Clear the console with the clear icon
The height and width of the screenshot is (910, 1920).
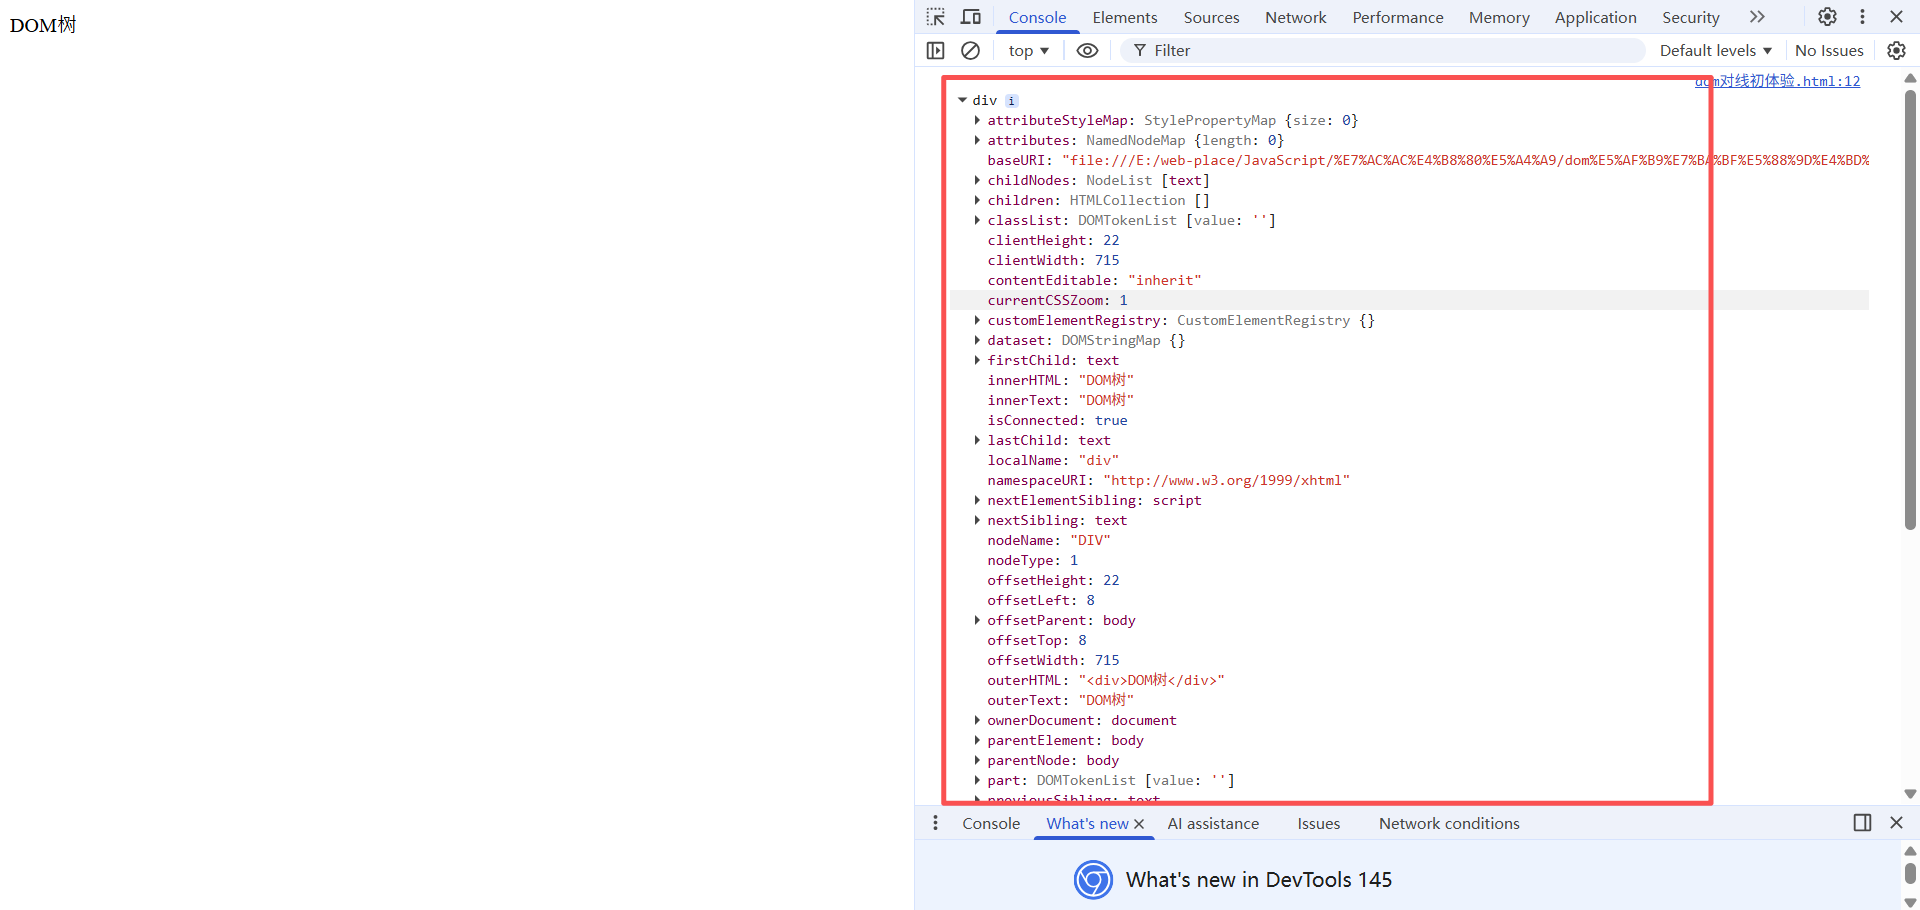970,50
